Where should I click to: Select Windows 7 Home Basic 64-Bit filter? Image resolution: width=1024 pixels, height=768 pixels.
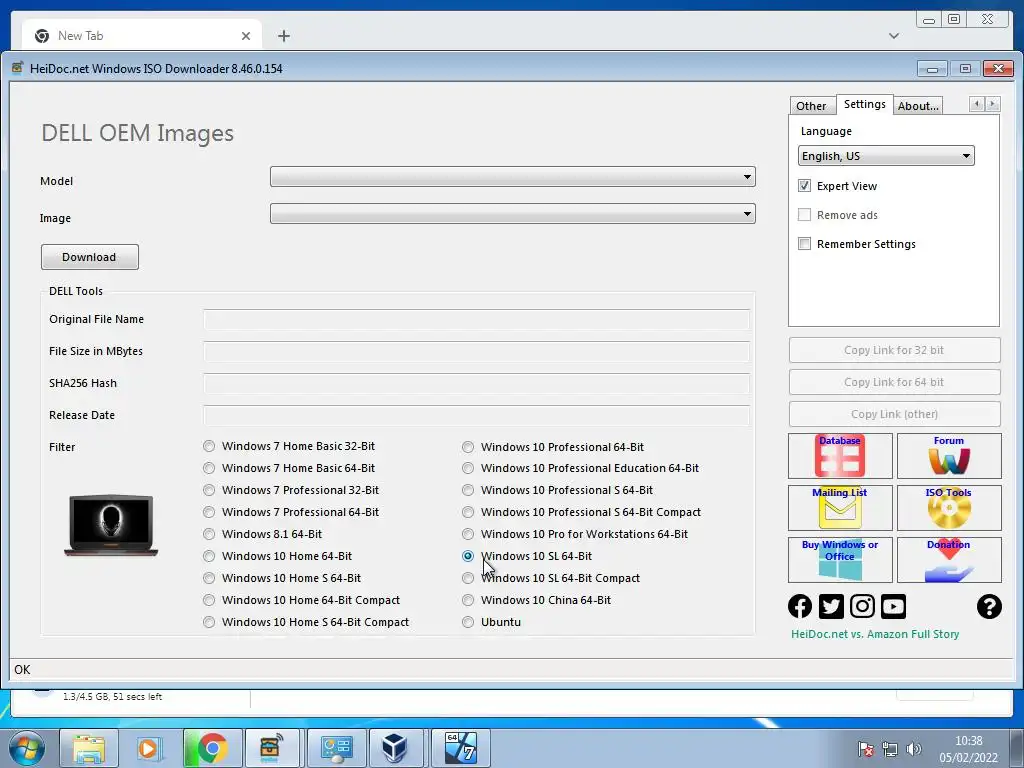click(x=209, y=468)
